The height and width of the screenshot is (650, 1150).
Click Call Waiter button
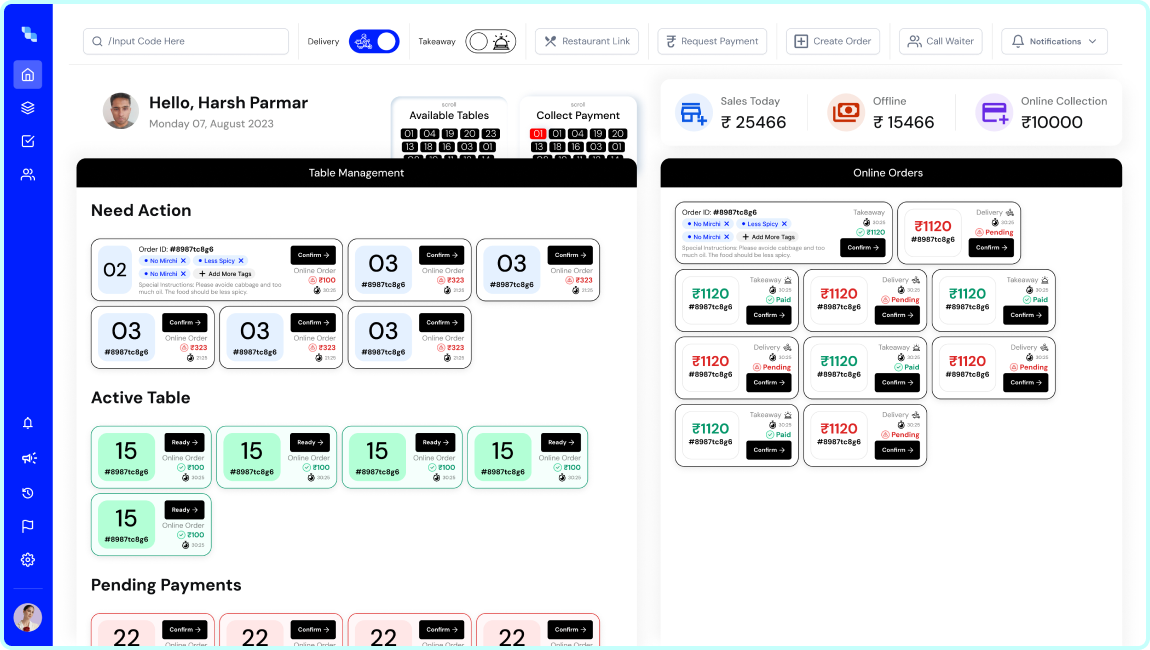[941, 42]
